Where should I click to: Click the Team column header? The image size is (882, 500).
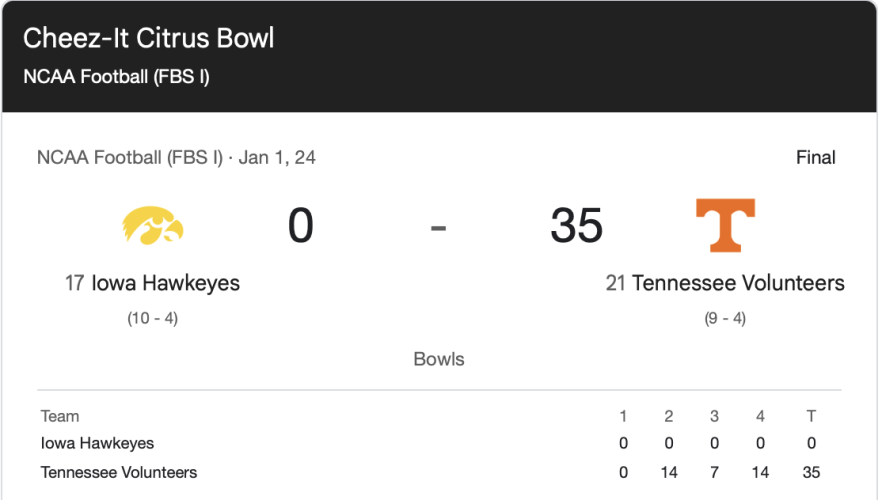(x=60, y=416)
